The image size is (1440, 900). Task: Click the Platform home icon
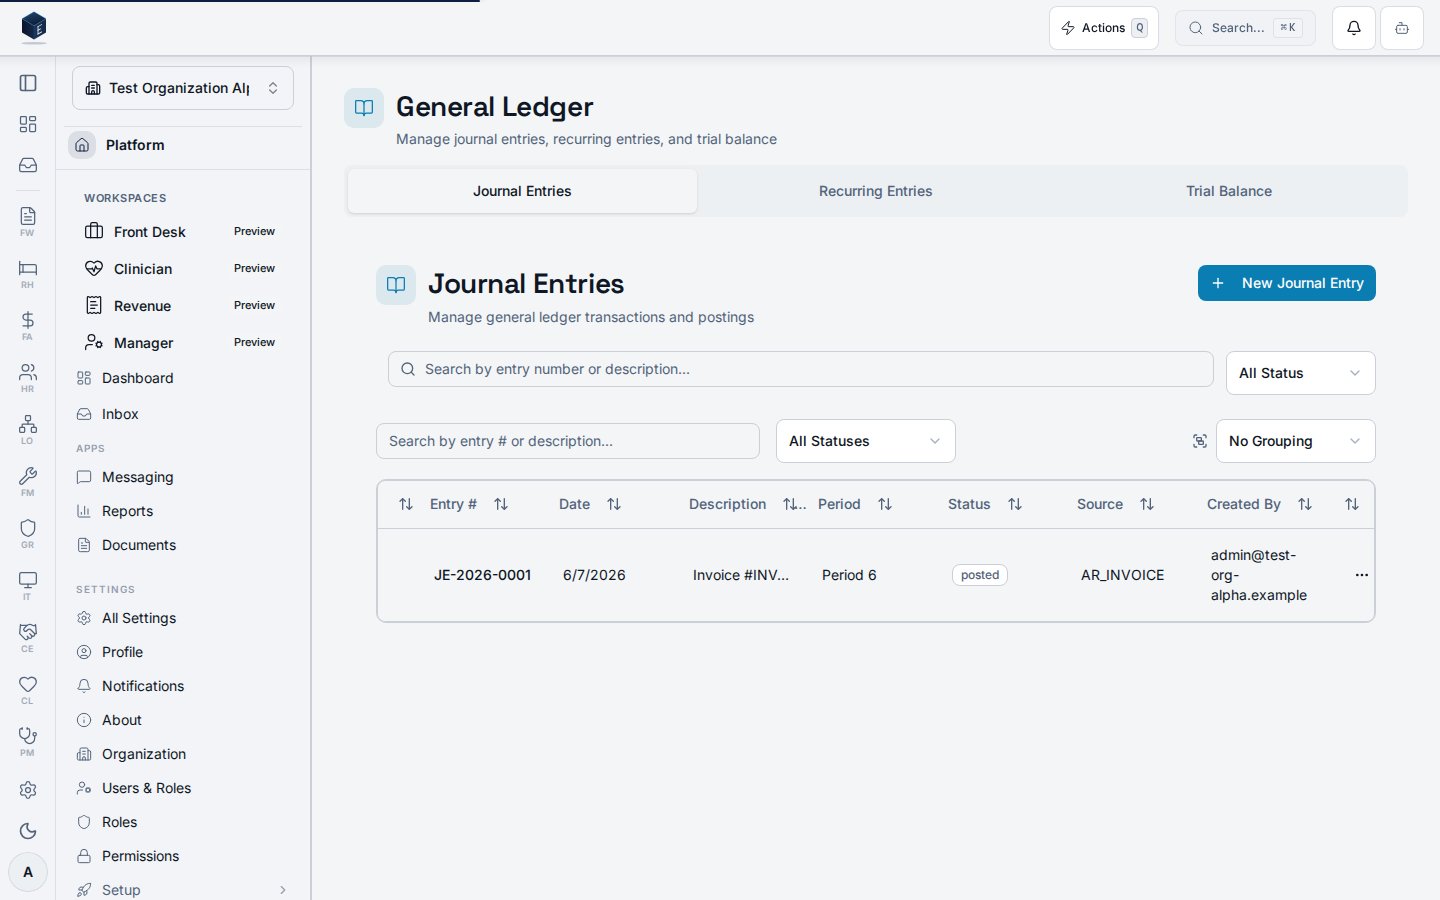pos(82,145)
